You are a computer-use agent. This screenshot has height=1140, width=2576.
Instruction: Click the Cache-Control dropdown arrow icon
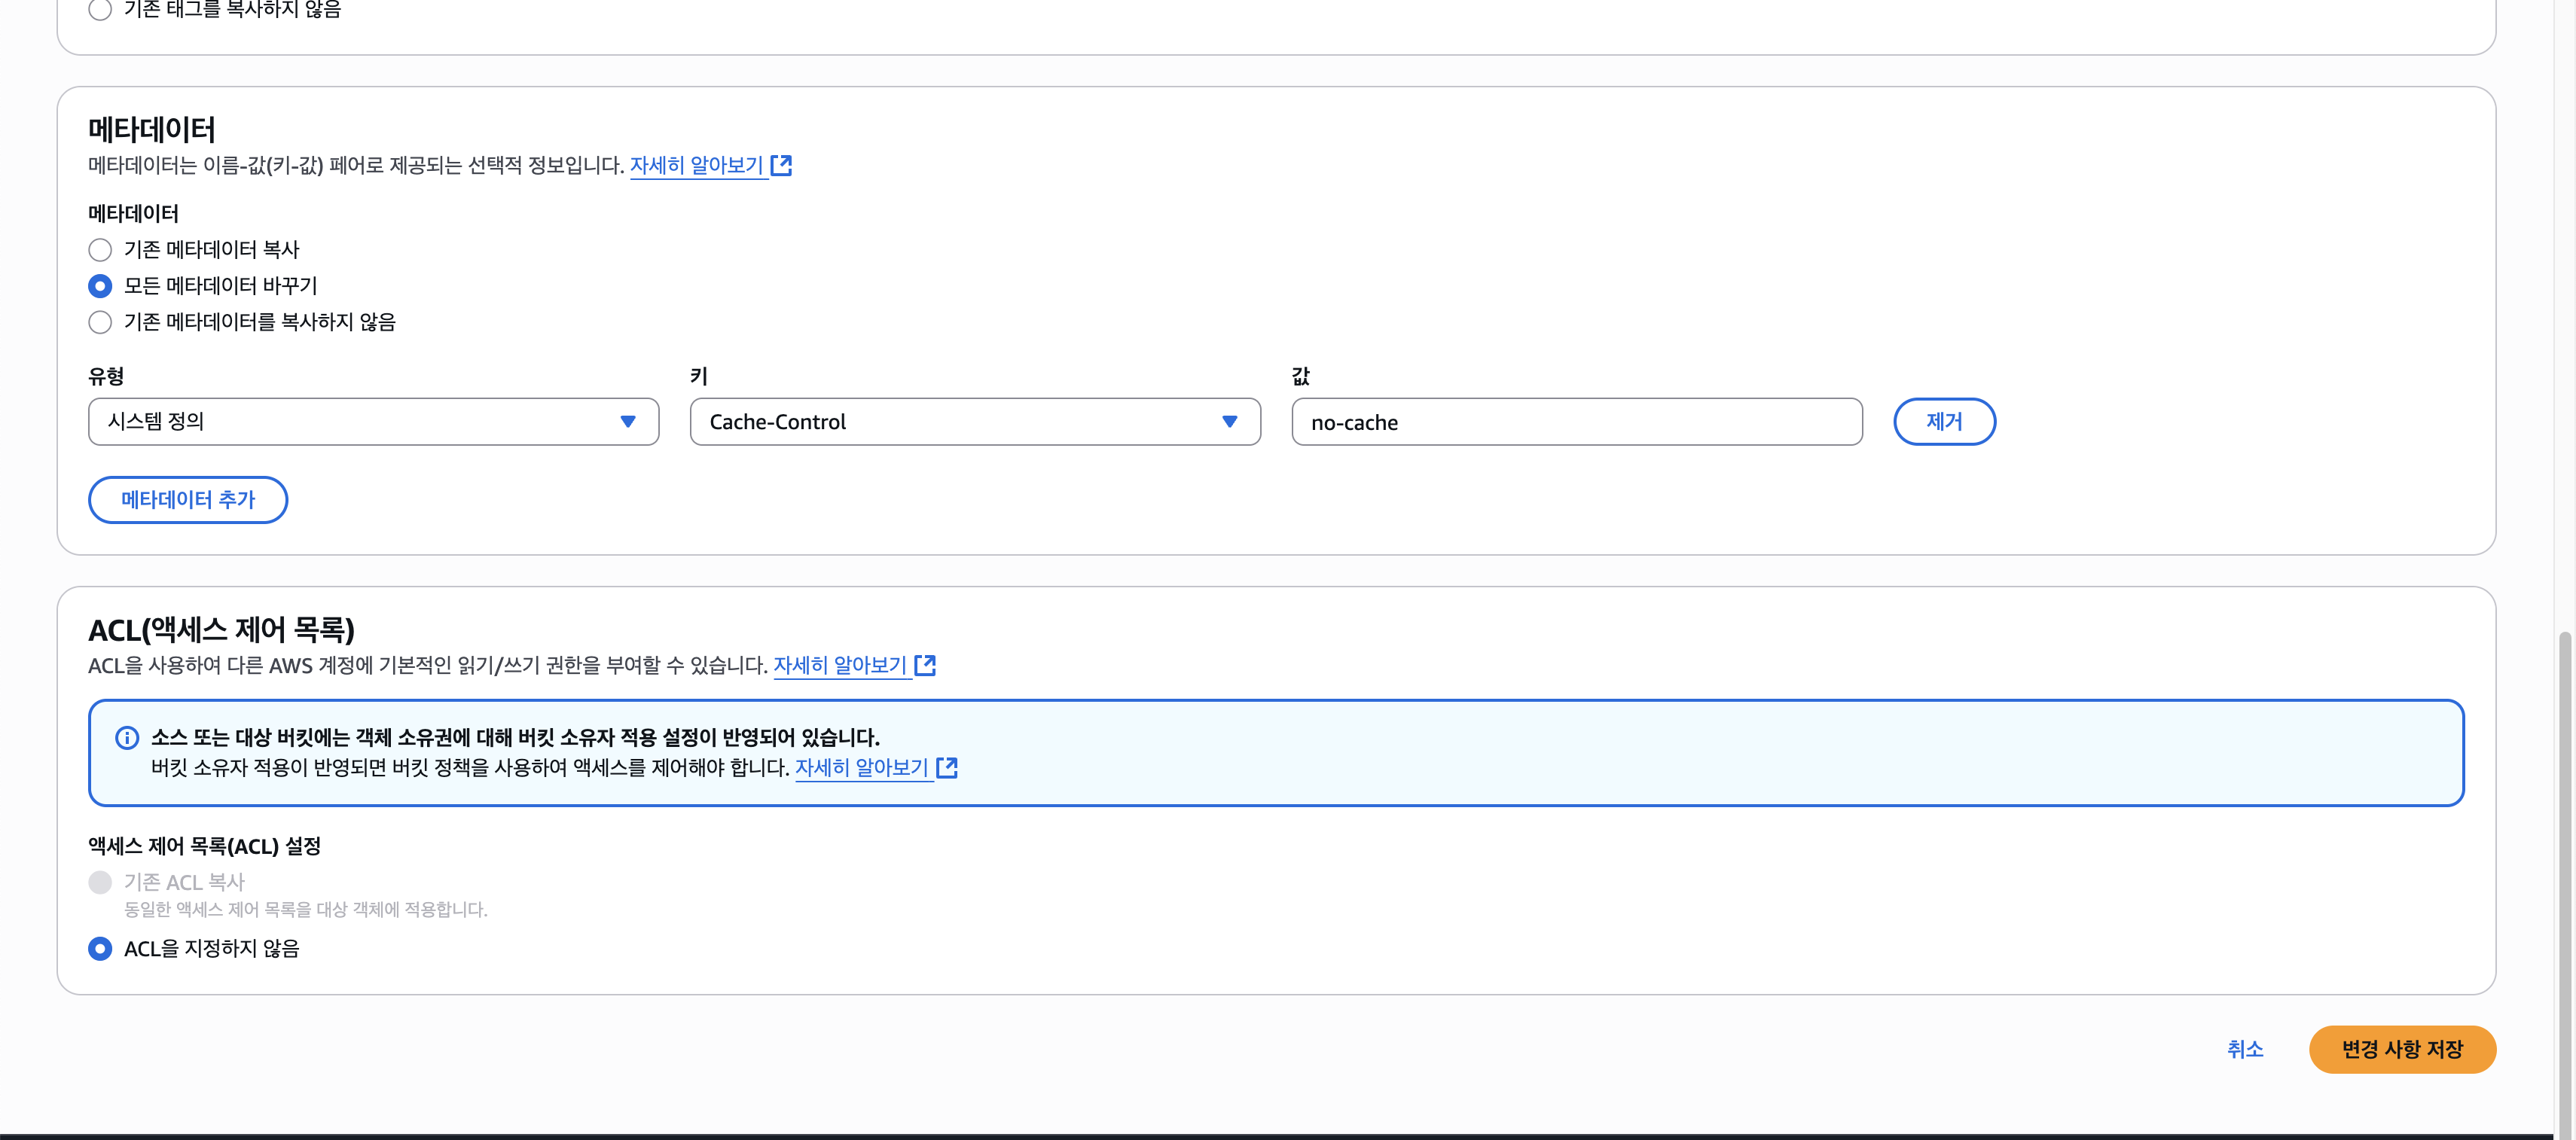(1229, 422)
